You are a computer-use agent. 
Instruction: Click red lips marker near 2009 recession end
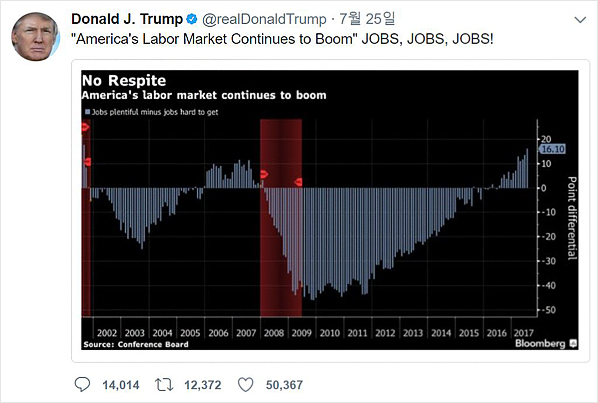coord(298,182)
